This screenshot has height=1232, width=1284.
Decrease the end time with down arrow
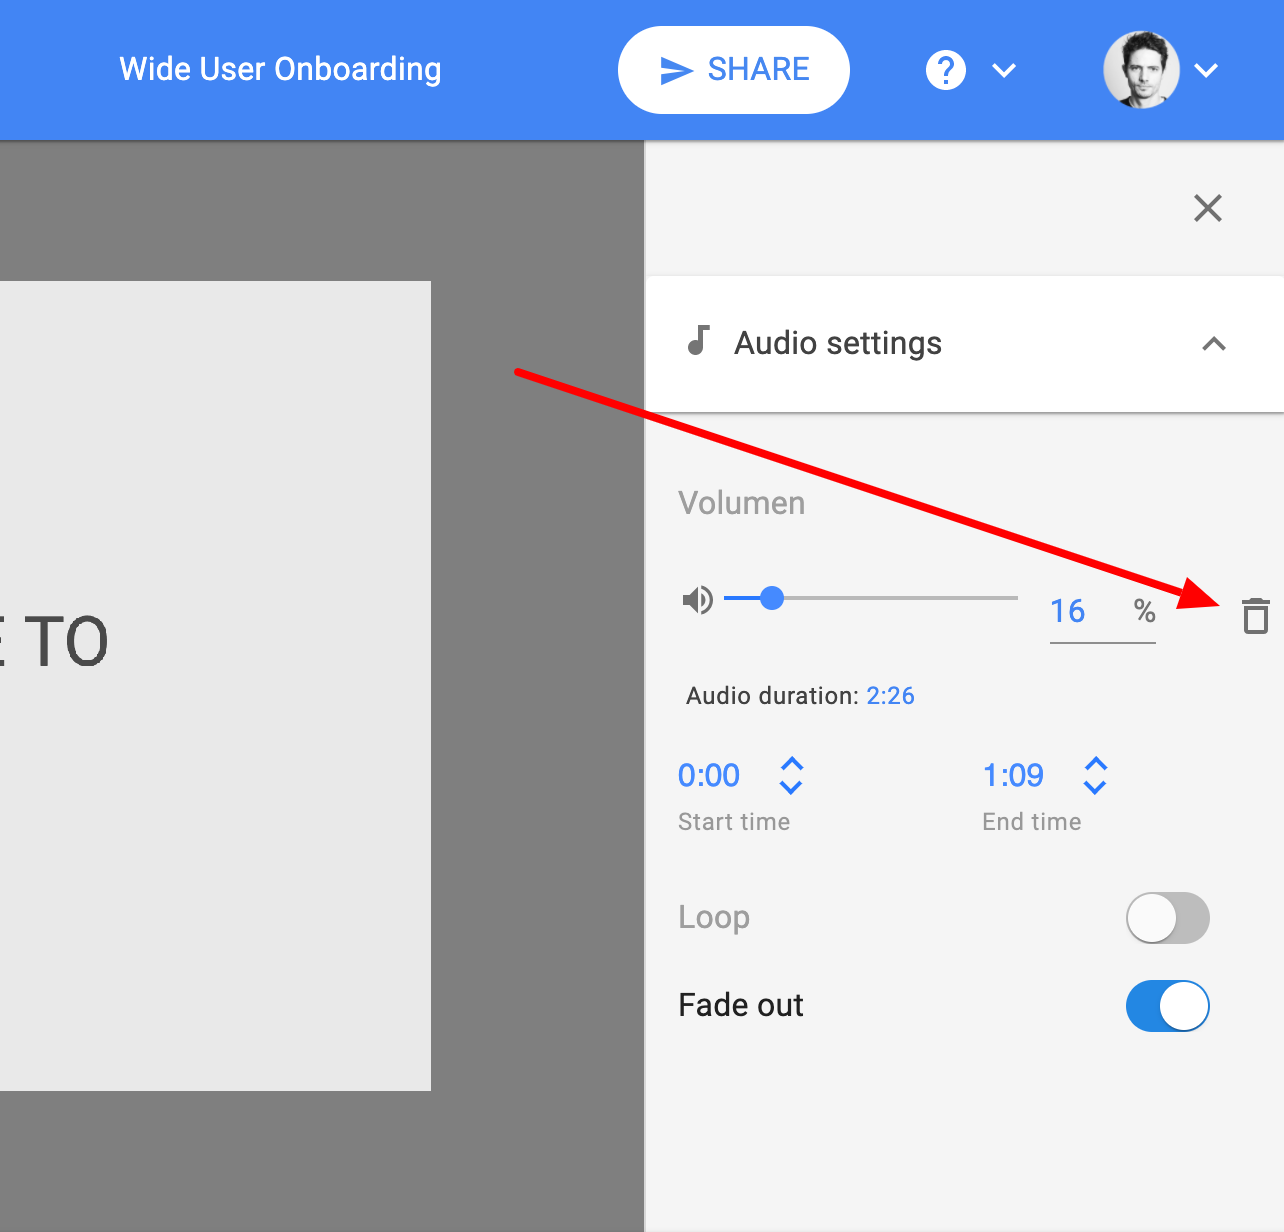coord(1095,788)
